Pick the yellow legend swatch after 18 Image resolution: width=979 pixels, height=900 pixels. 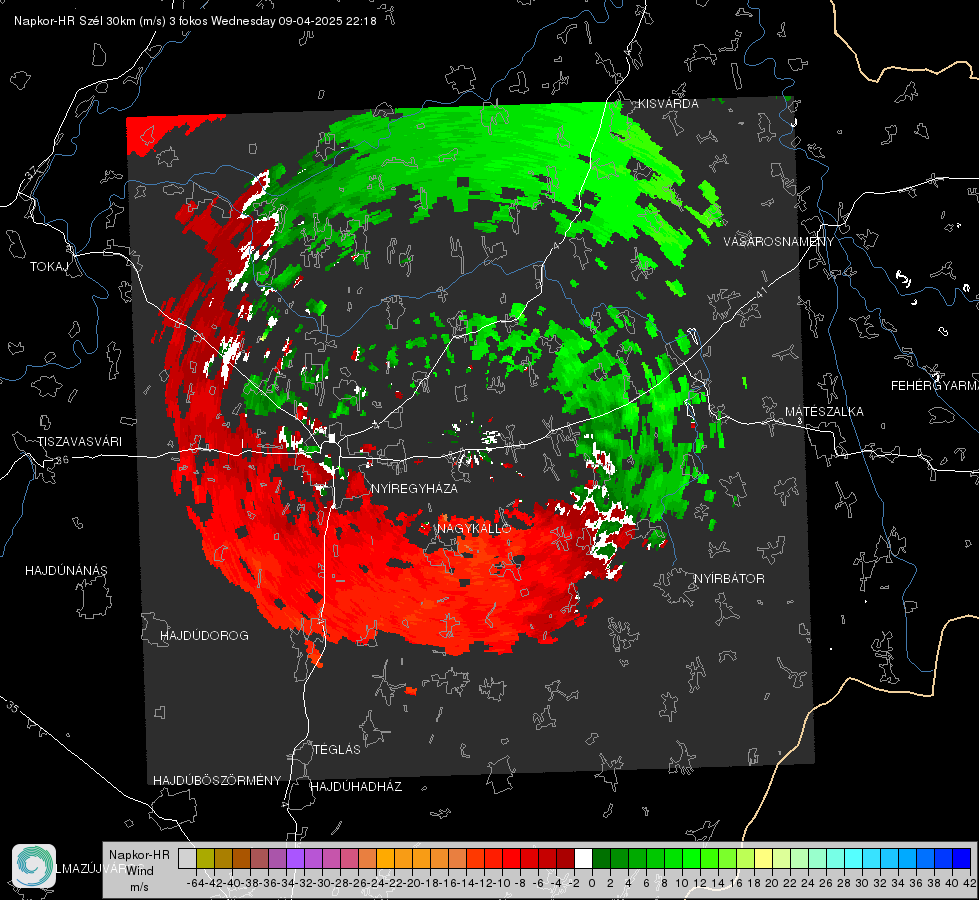point(764,858)
